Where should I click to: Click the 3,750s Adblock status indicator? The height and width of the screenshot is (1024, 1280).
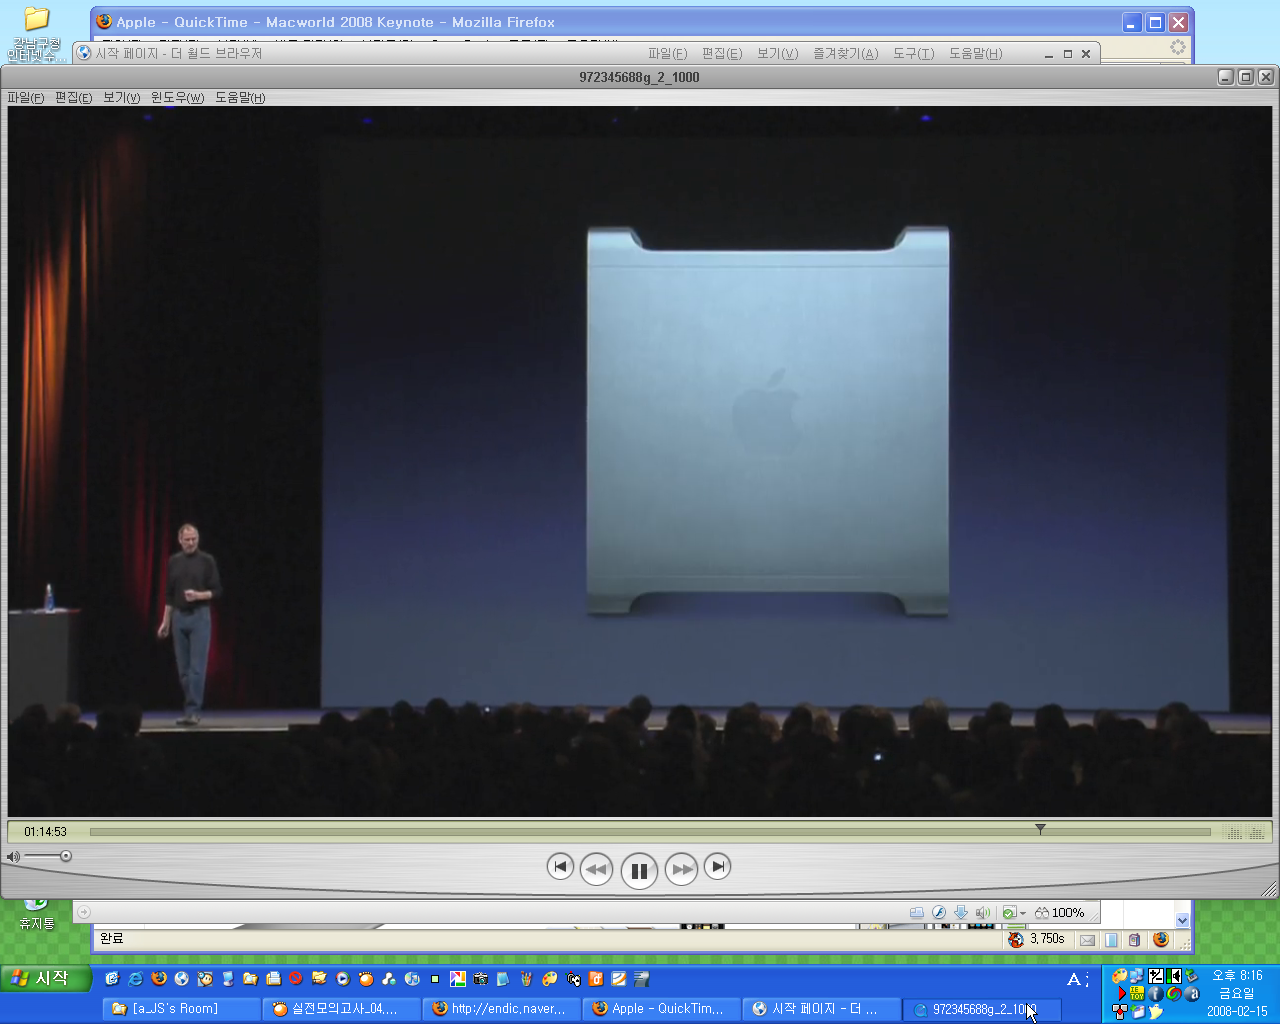pos(1036,939)
